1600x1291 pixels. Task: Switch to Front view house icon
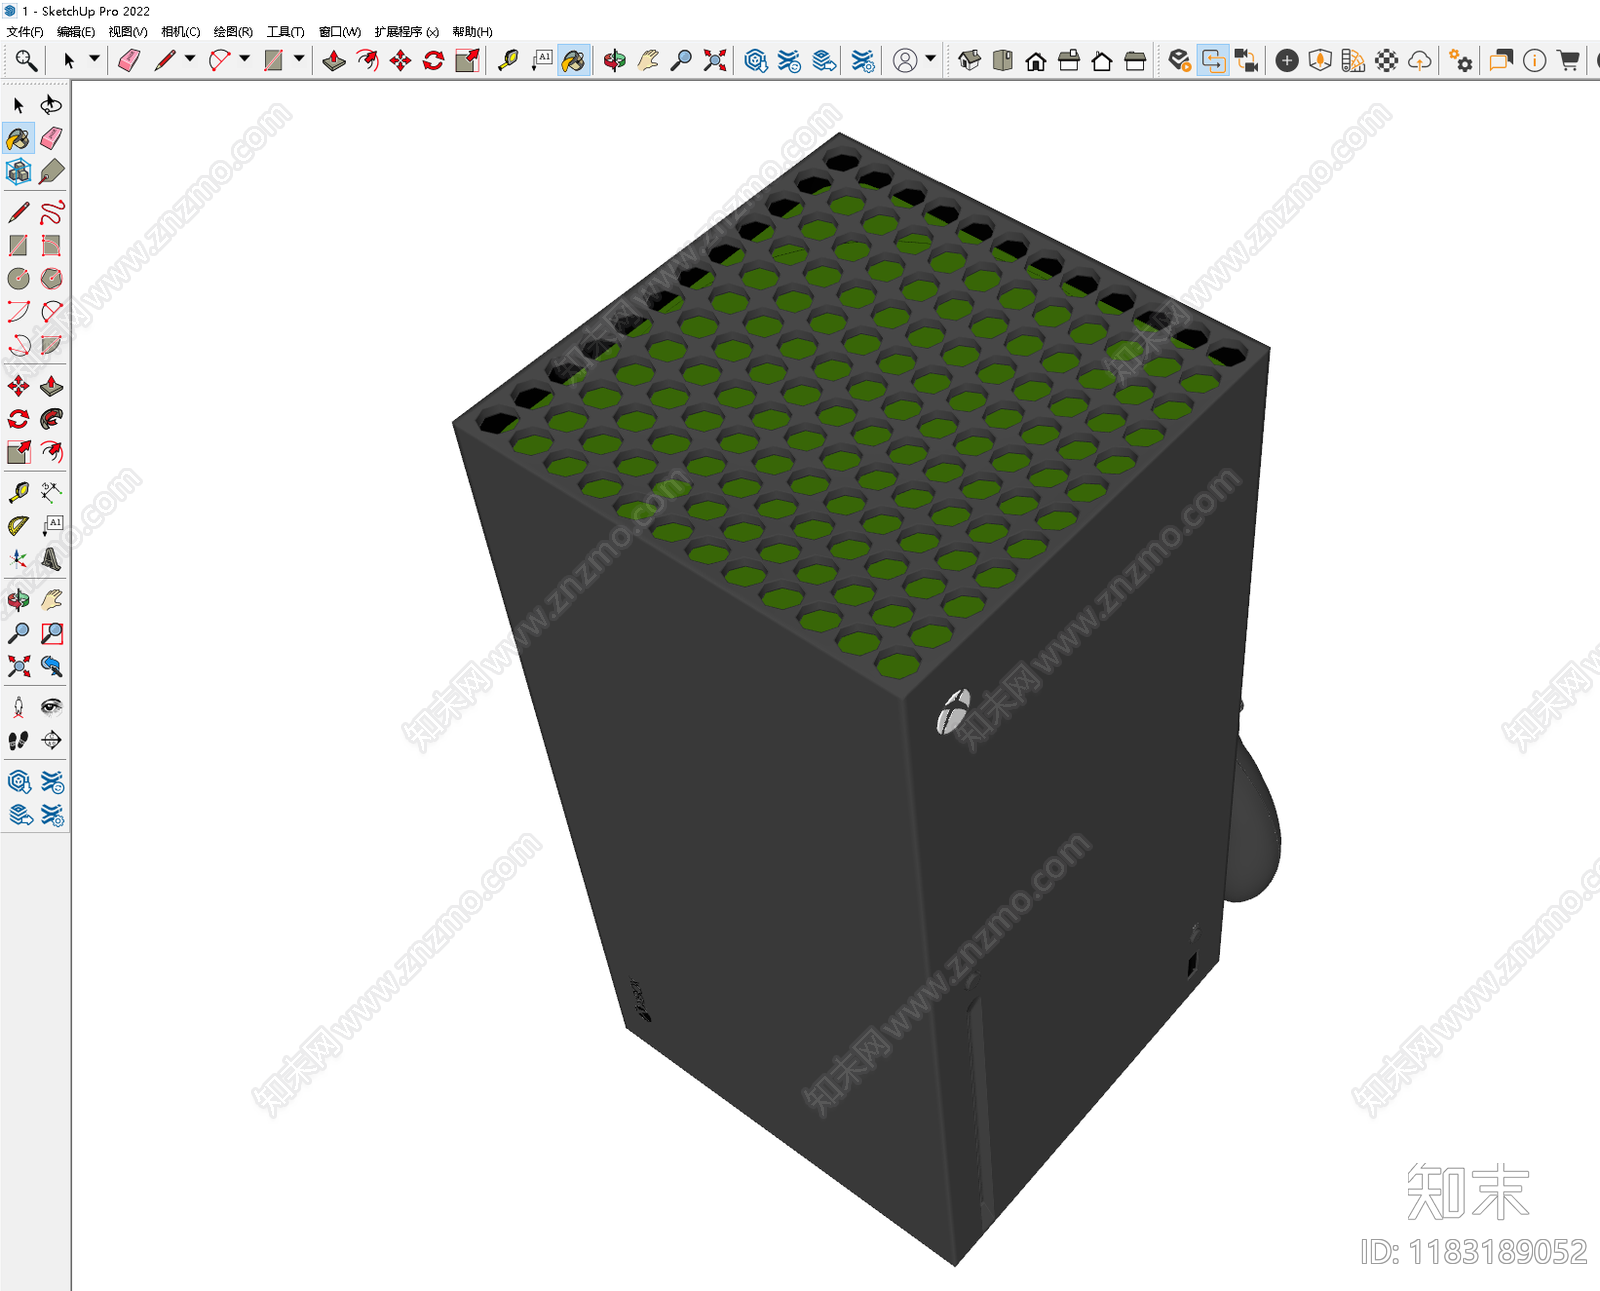(1036, 61)
